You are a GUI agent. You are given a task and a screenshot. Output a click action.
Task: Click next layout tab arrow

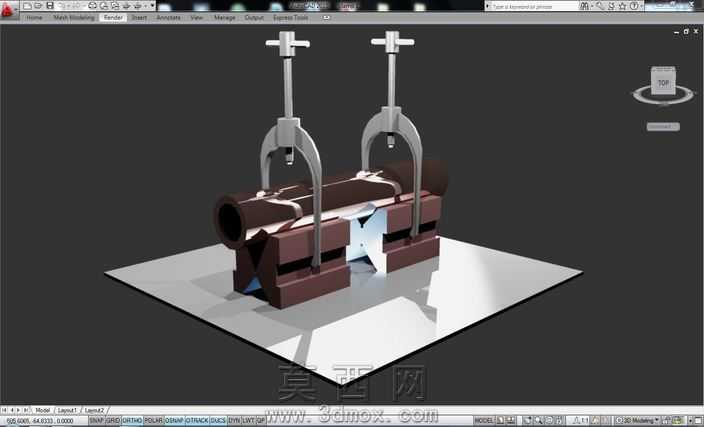(18, 410)
